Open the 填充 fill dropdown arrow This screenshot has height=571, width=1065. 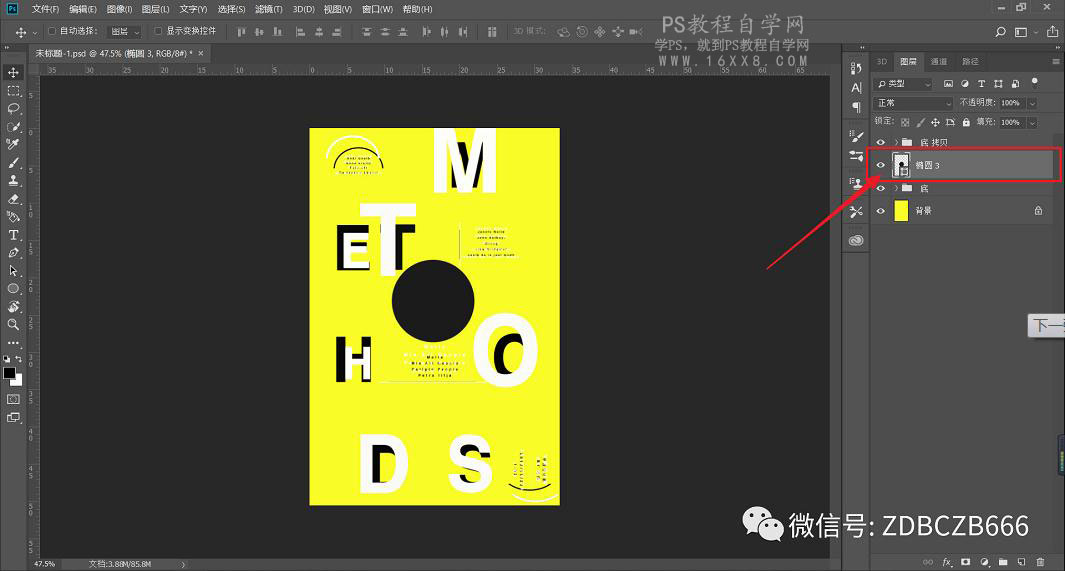pos(1032,122)
